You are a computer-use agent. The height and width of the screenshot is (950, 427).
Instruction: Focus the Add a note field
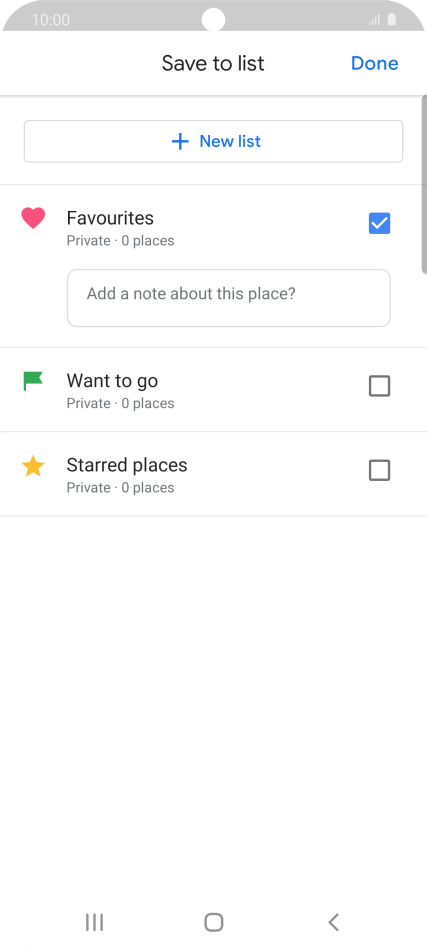[229, 298]
